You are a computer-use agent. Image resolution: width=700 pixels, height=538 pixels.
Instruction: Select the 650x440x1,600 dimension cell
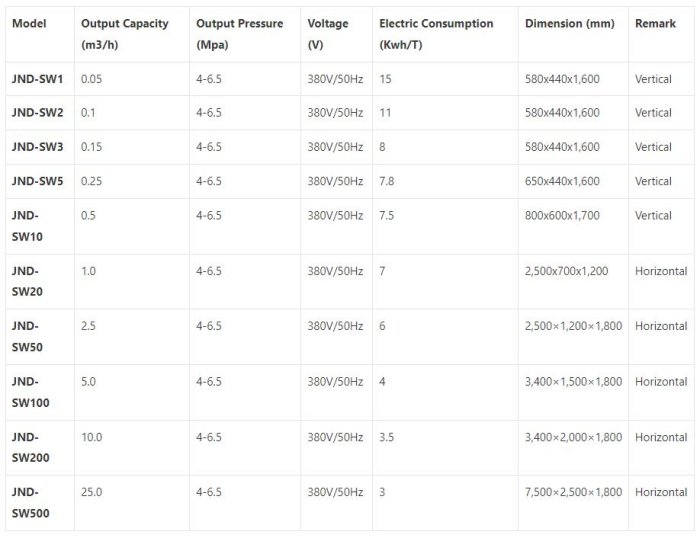point(562,181)
